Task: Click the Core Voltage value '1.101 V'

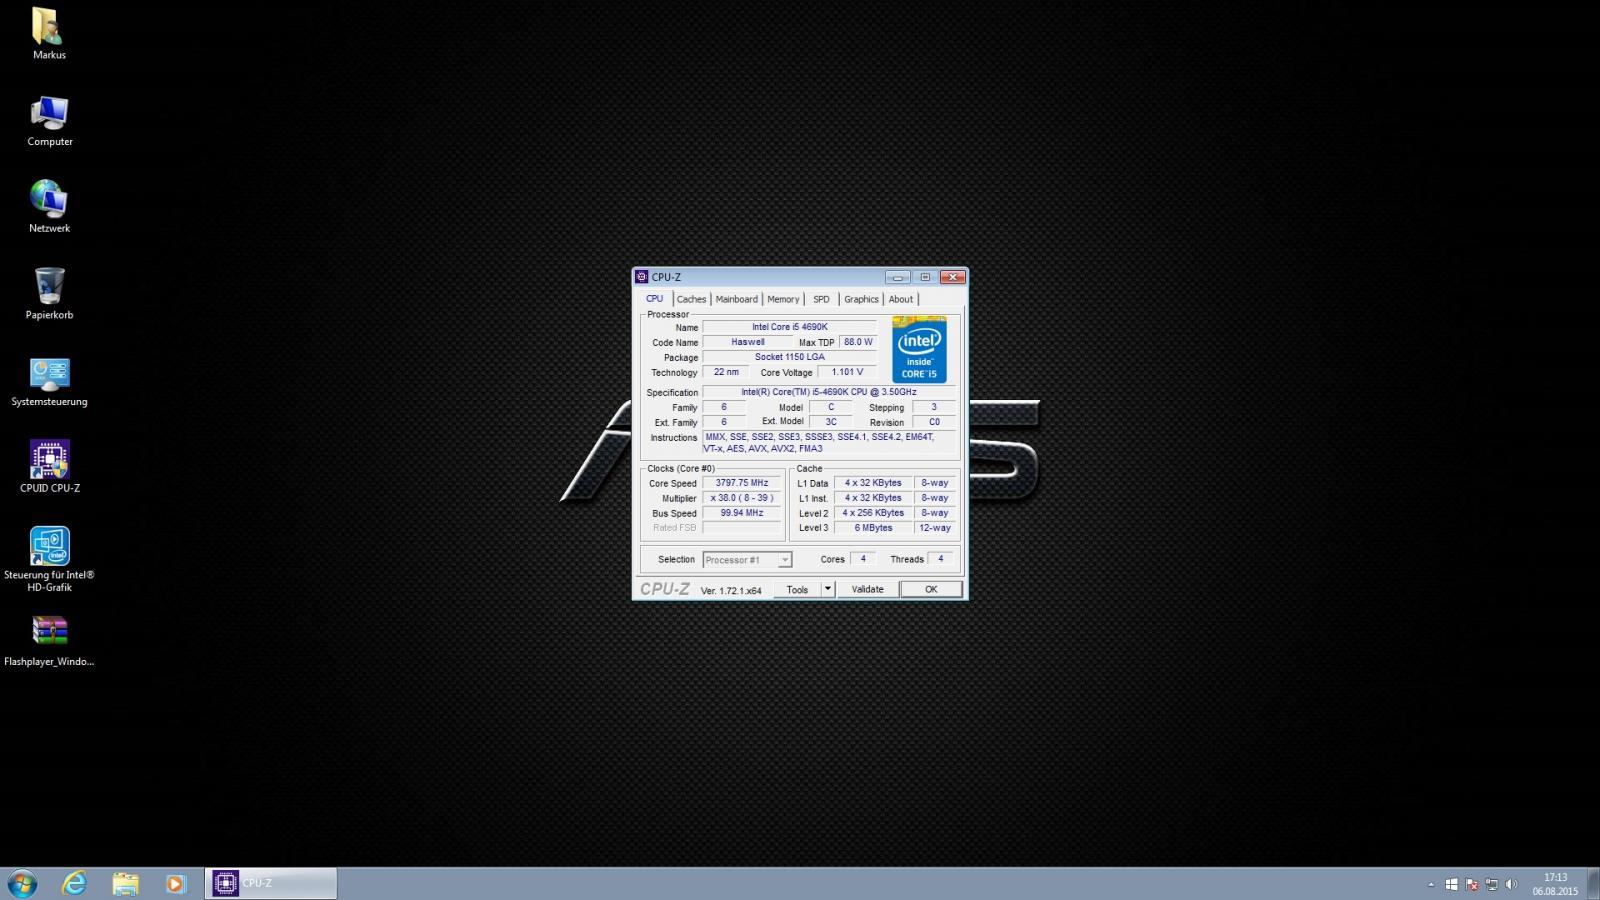Action: pos(847,372)
